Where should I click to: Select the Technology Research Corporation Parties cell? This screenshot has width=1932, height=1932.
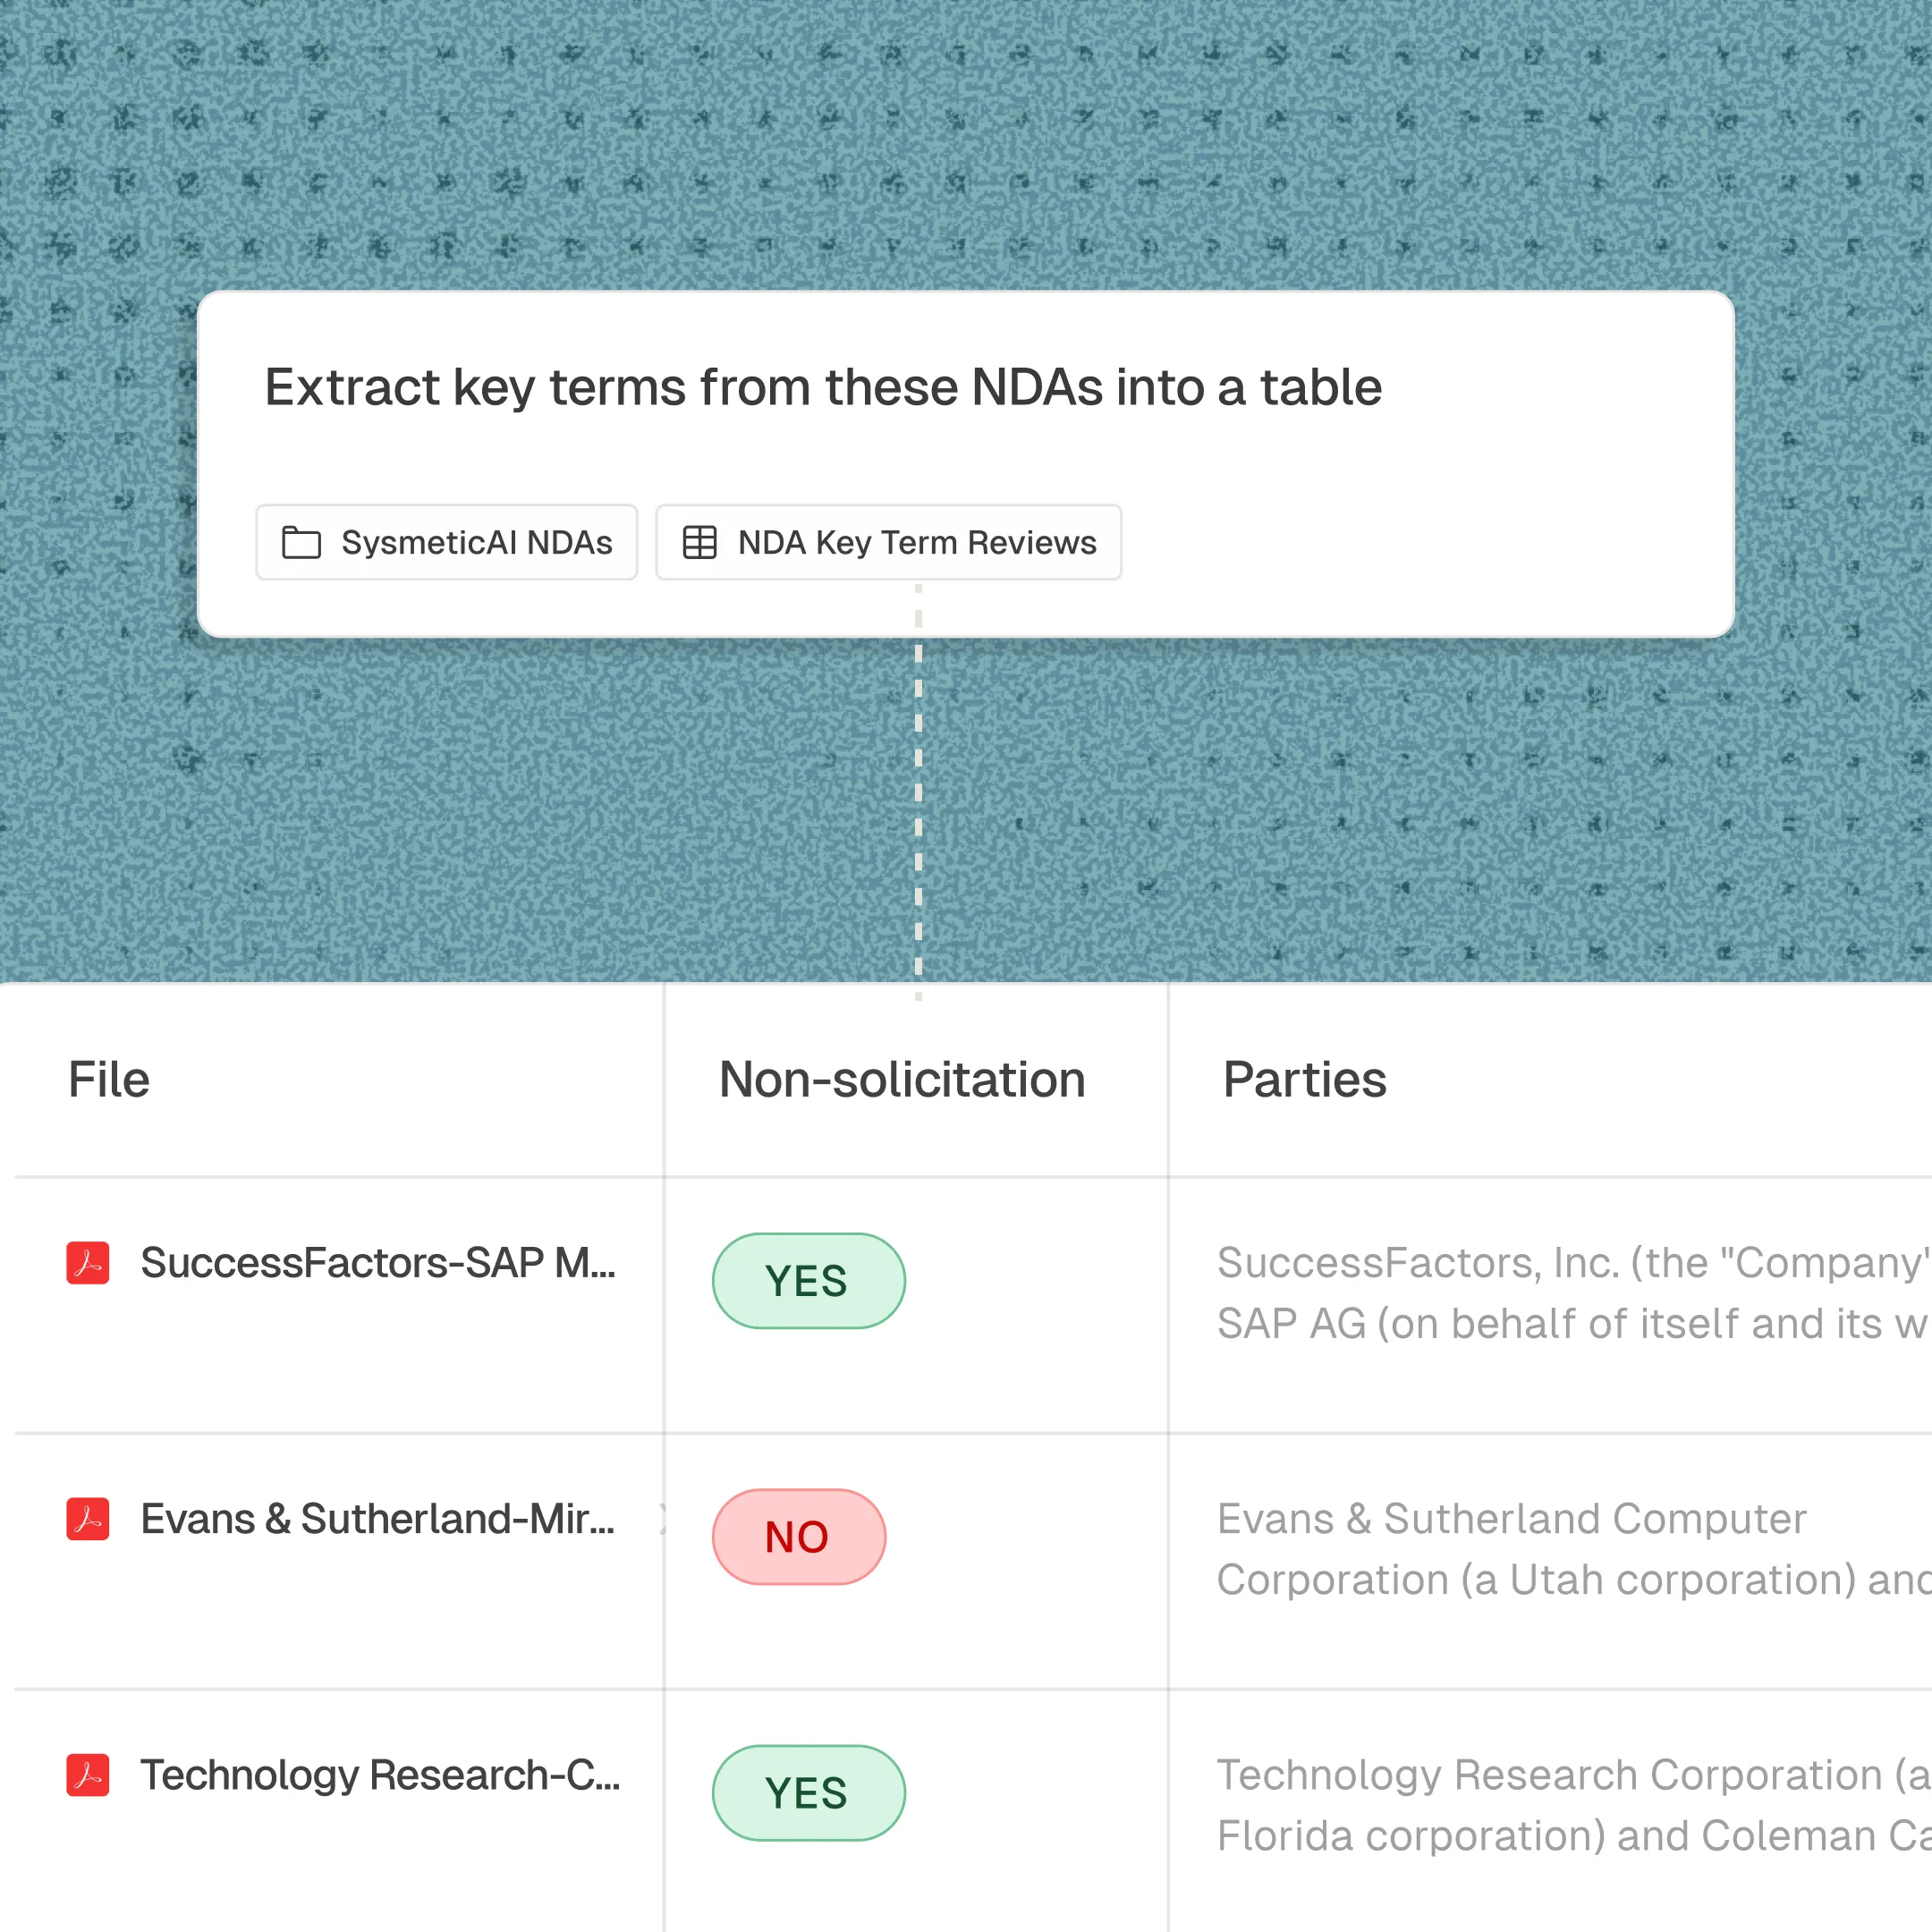click(x=1570, y=1805)
